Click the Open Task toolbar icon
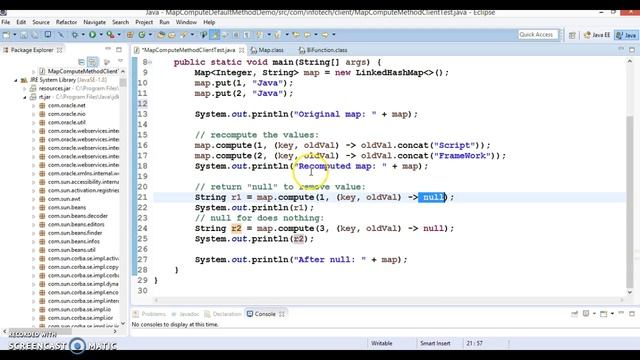640x360 pixels. point(172,35)
